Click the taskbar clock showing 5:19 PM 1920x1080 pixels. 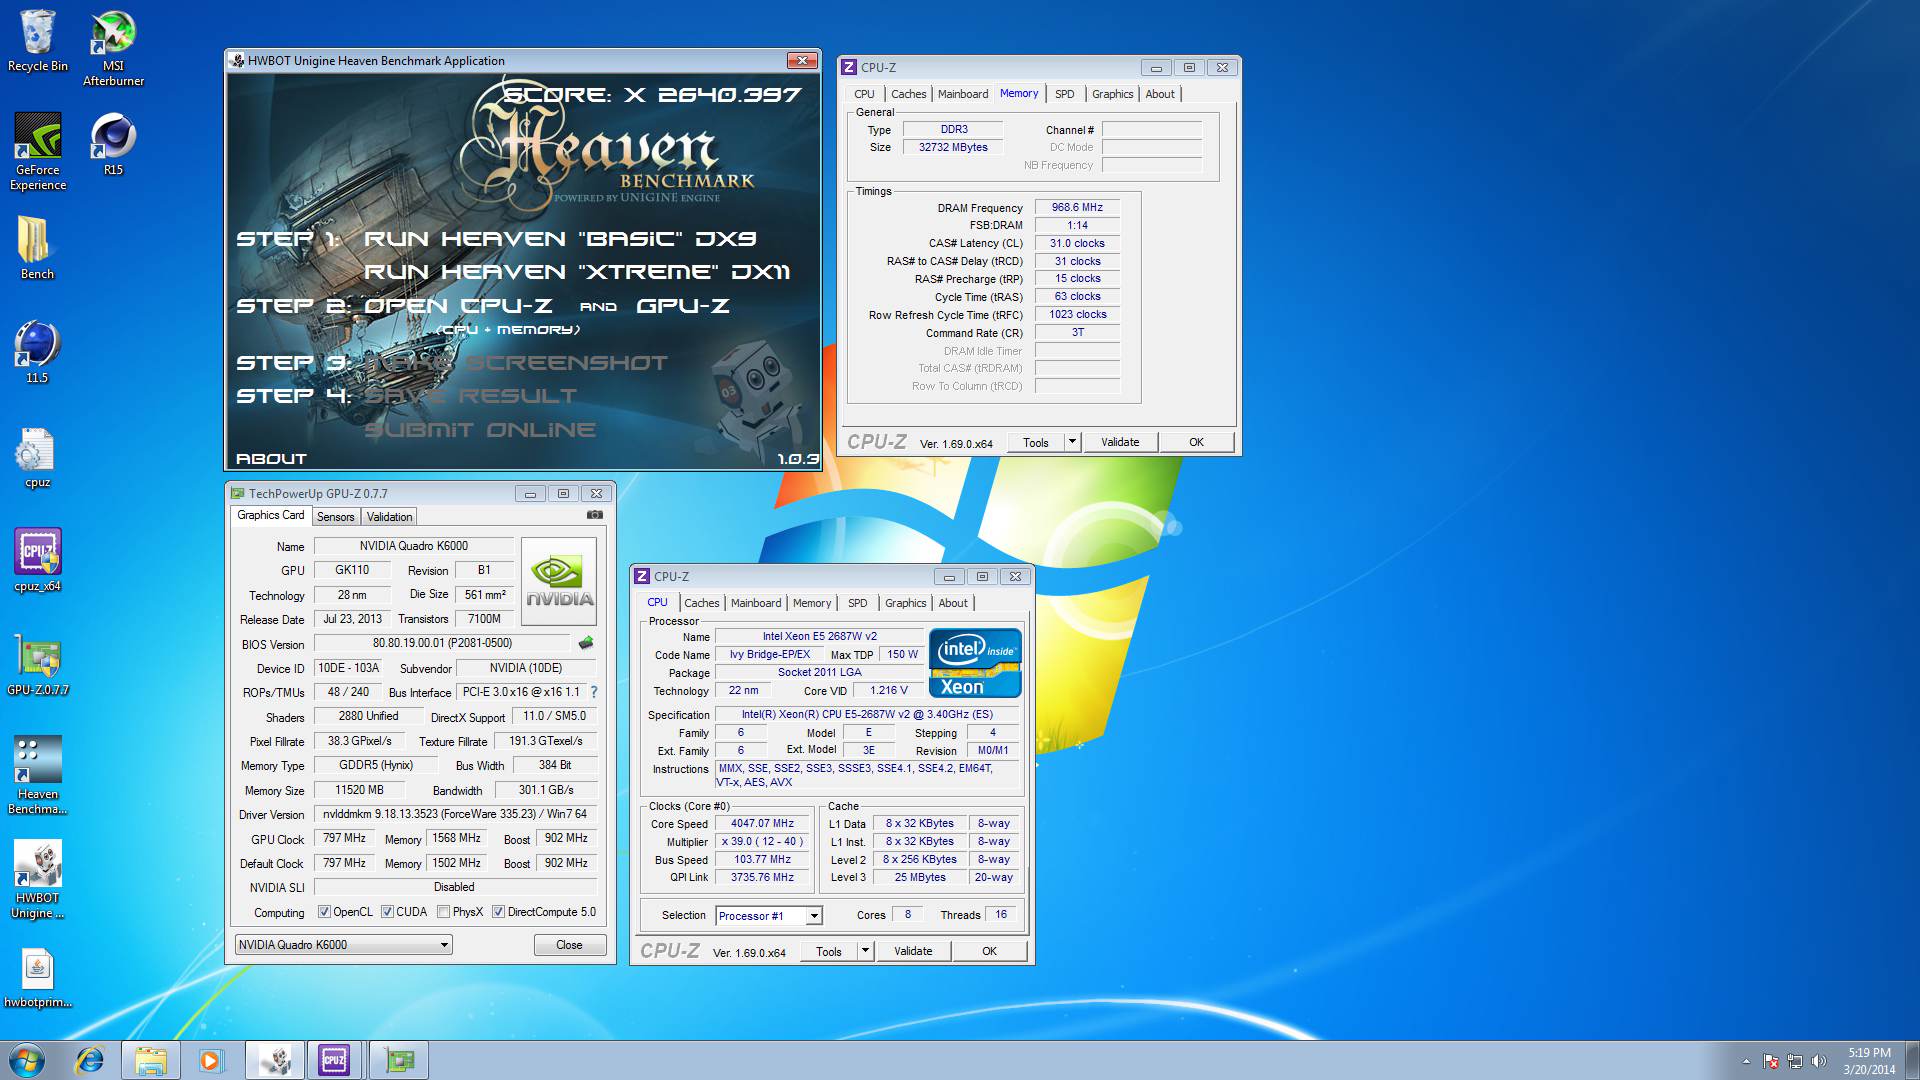1869,1061
